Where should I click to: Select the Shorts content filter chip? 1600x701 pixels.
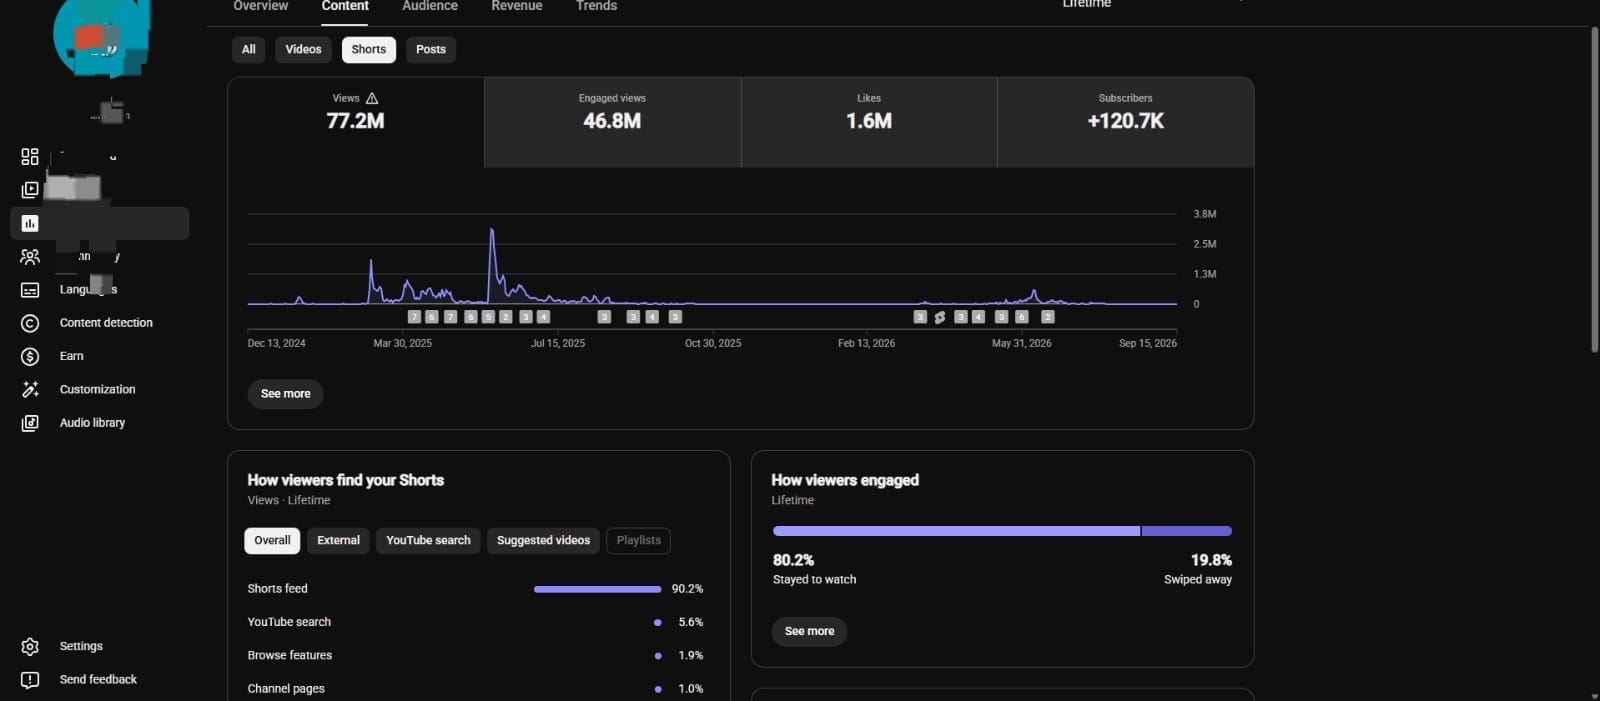(369, 50)
